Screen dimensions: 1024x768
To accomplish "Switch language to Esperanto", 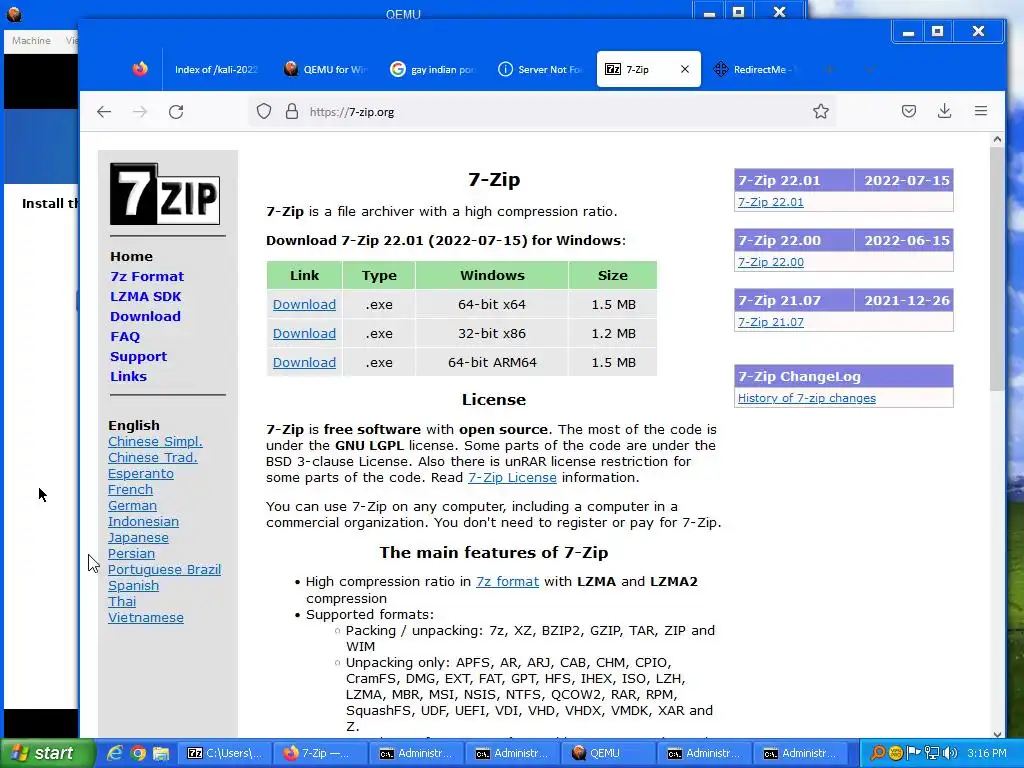I will click(x=141, y=473).
